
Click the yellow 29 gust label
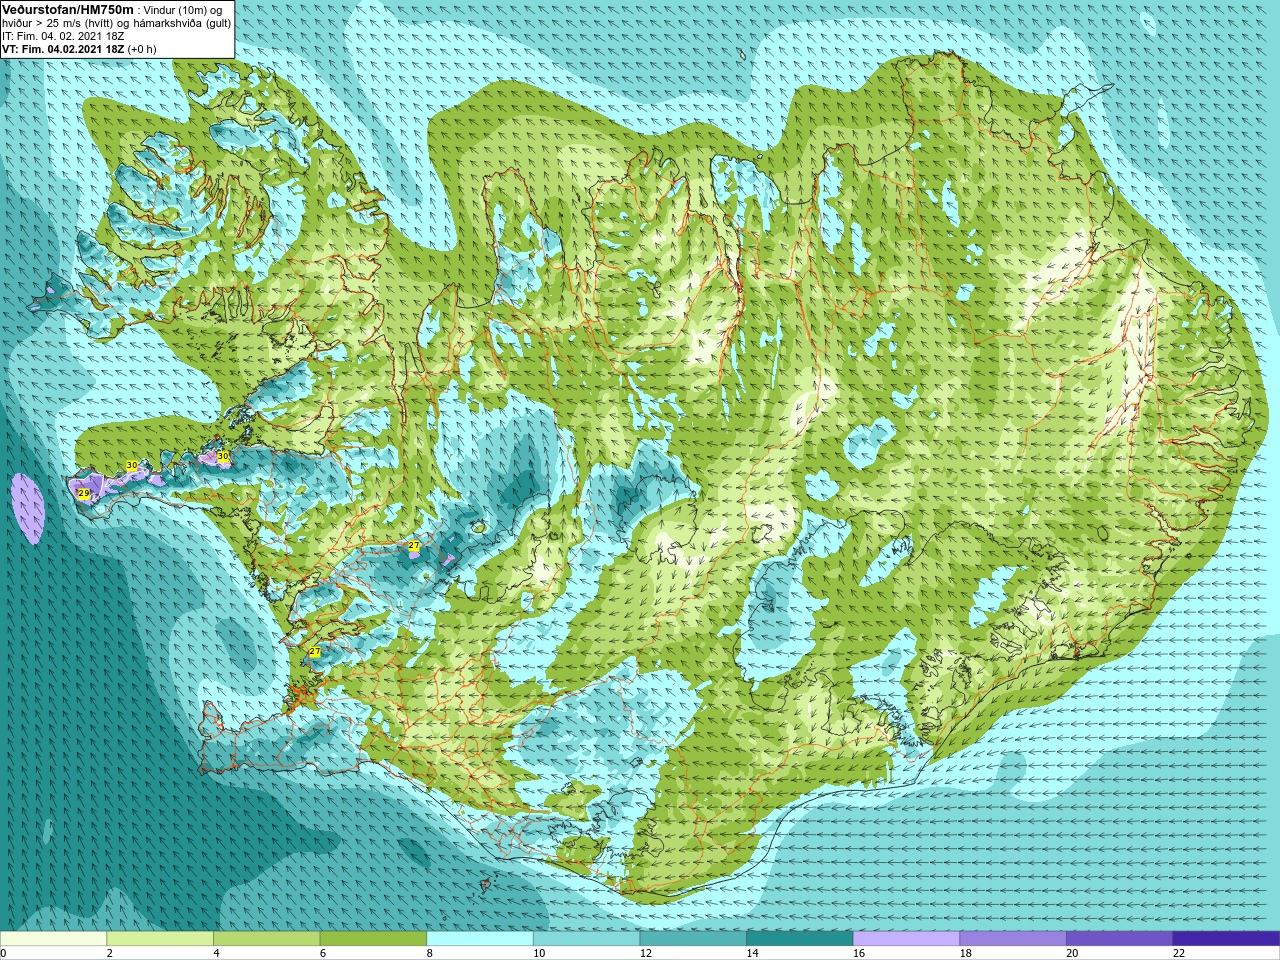[x=84, y=493]
